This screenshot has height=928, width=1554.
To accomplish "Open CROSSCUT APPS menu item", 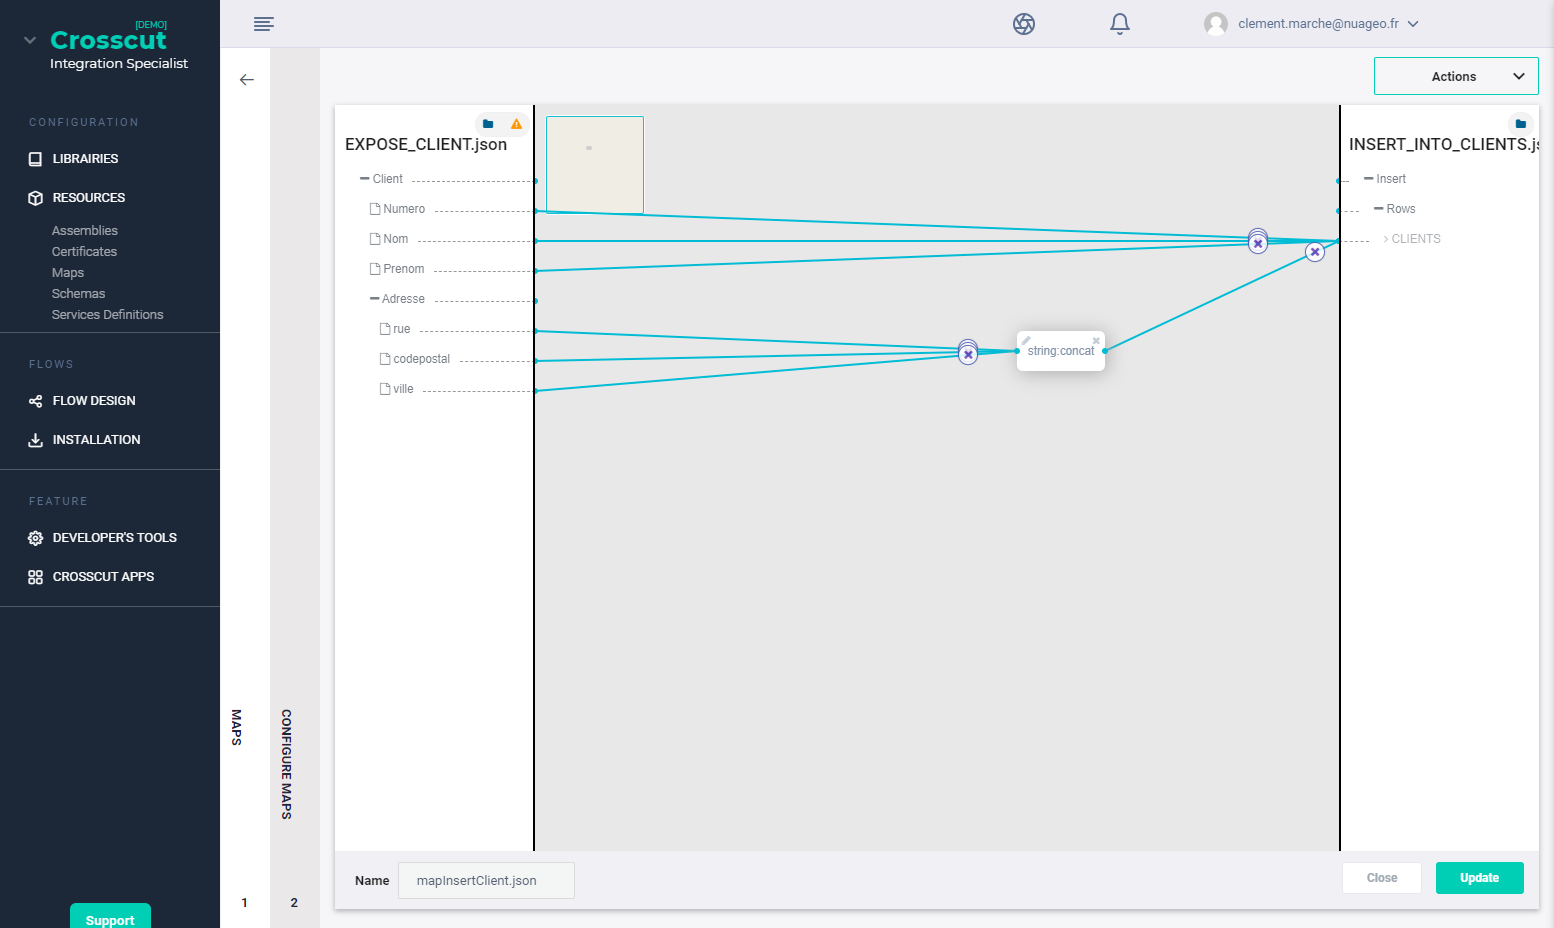I will click(103, 577).
